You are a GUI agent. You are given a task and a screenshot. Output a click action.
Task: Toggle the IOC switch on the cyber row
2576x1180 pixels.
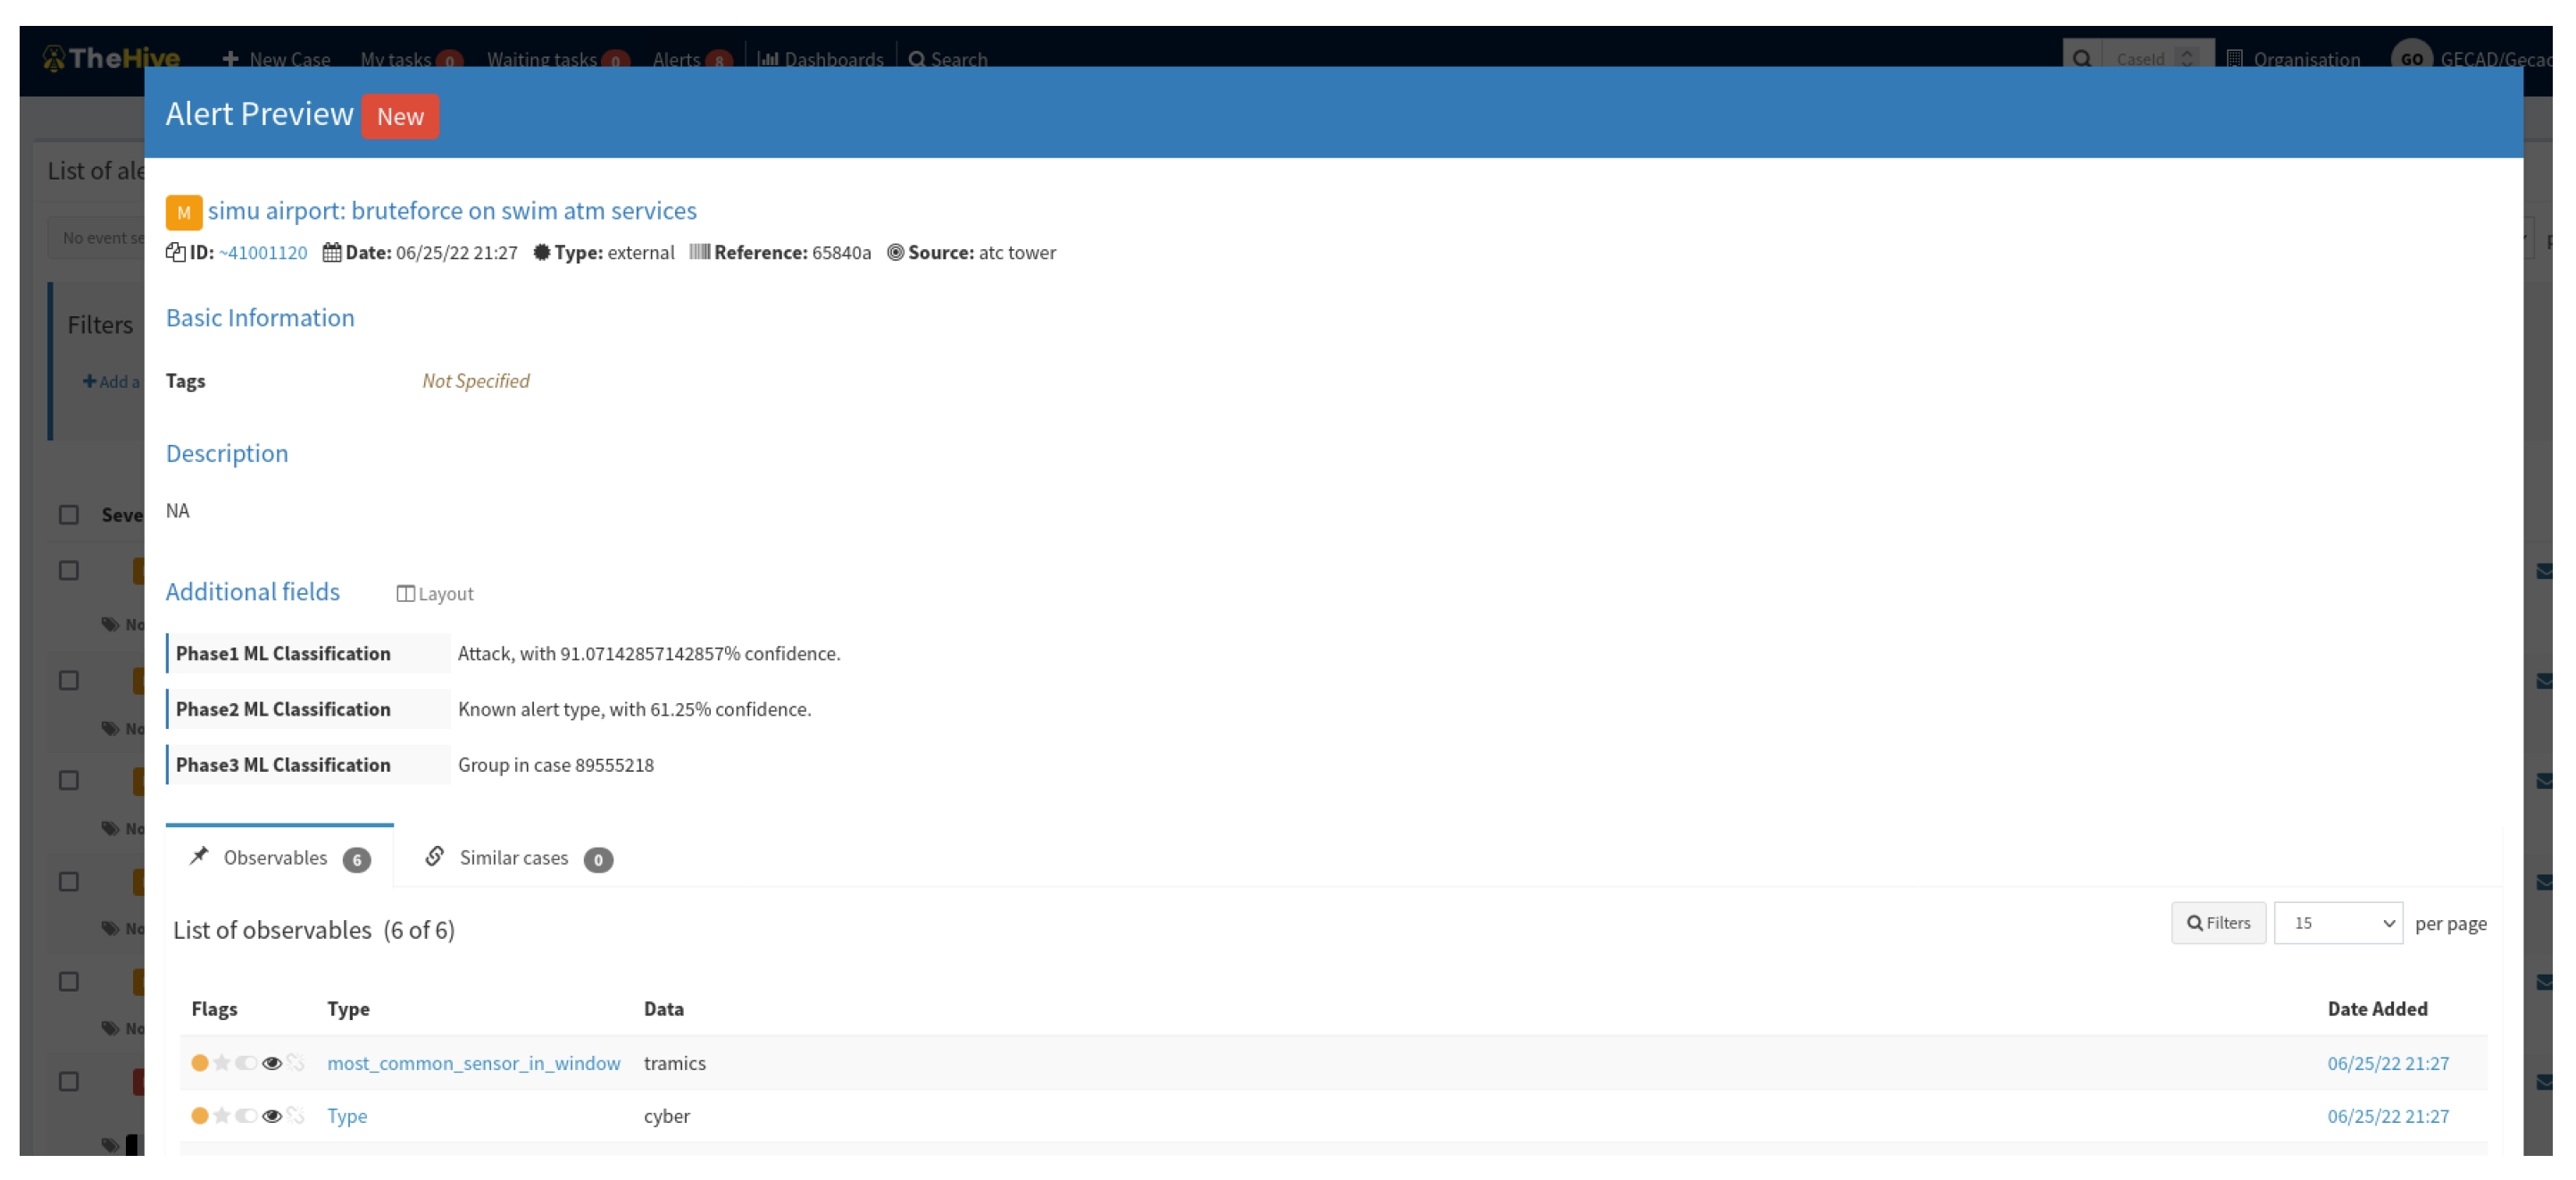click(246, 1116)
